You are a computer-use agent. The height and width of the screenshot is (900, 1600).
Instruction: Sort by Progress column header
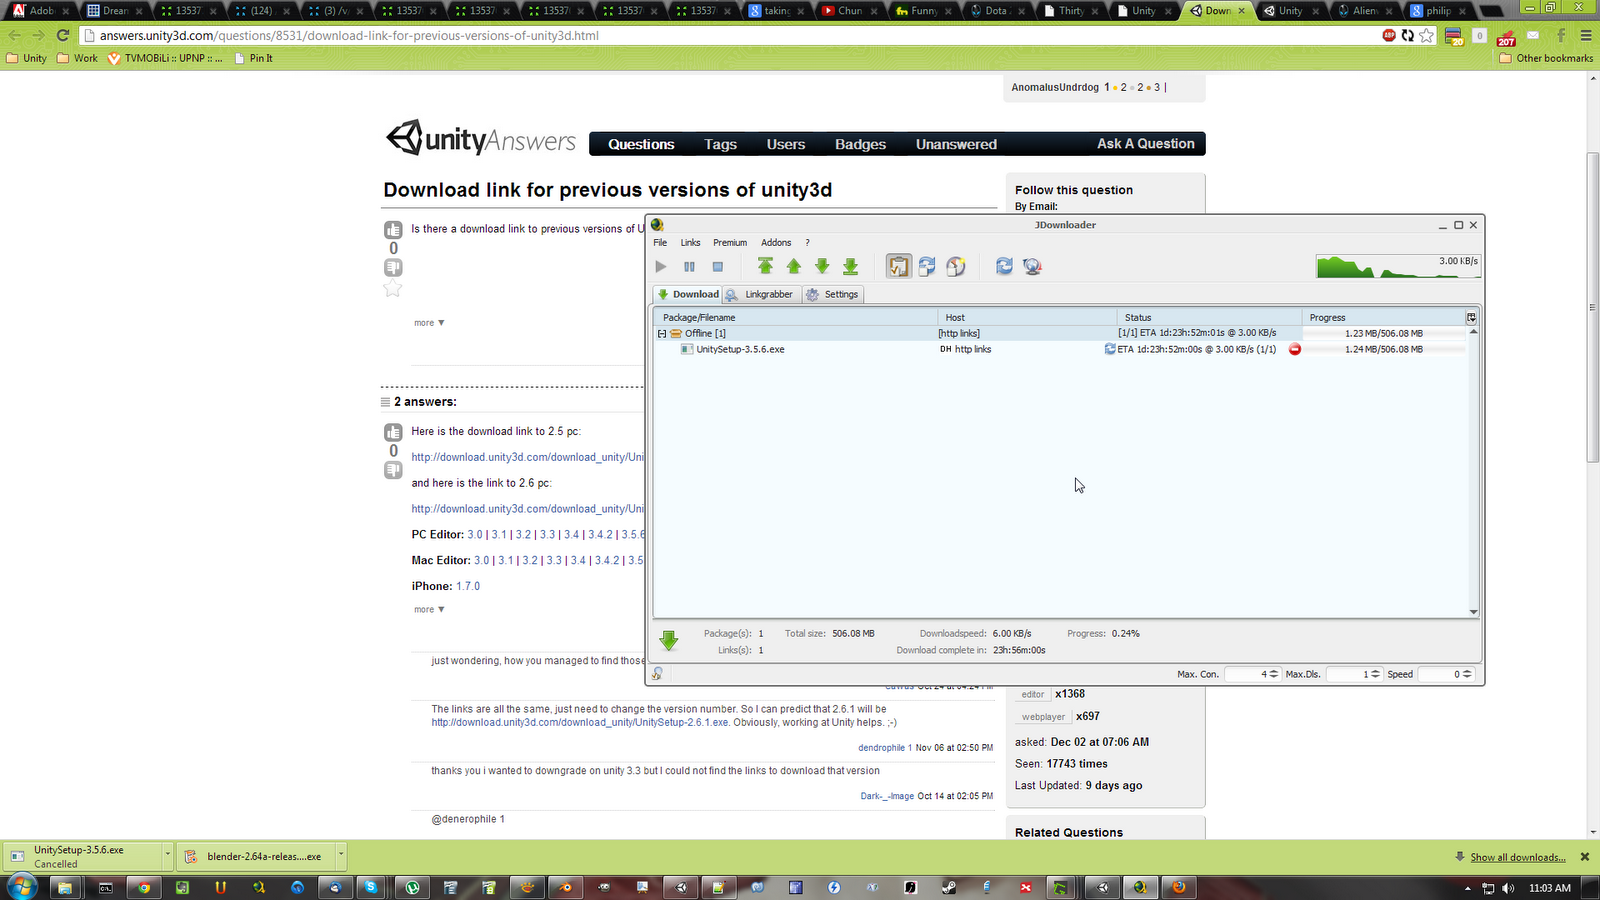pyautogui.click(x=1384, y=318)
